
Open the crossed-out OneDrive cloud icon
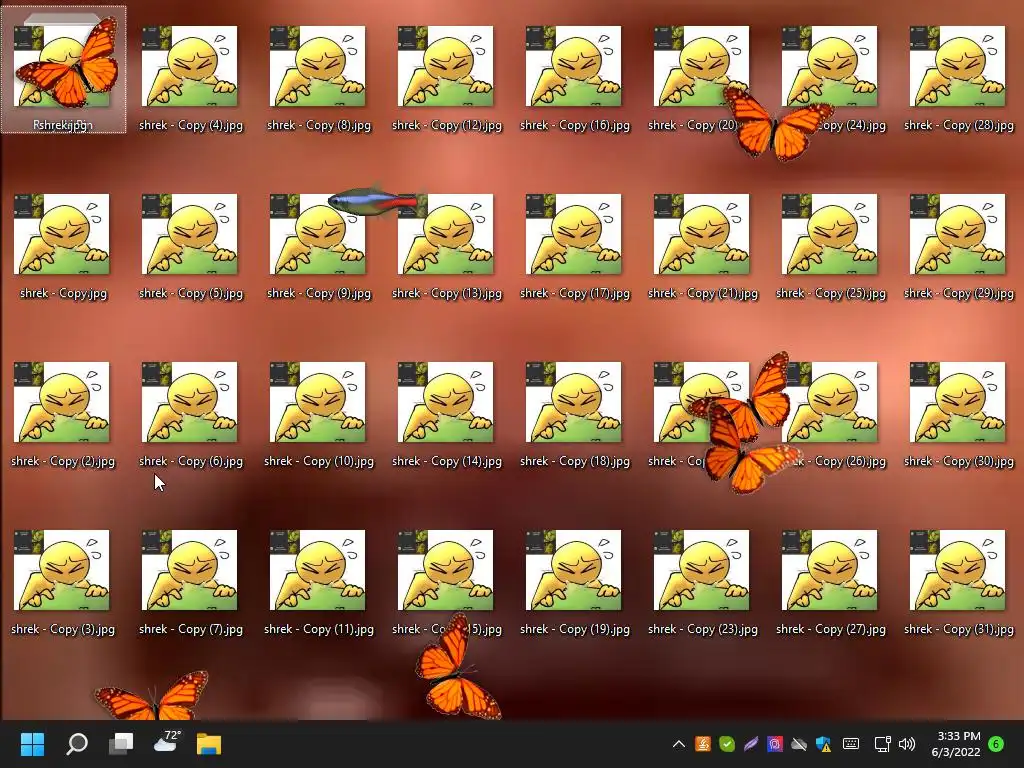coord(799,744)
